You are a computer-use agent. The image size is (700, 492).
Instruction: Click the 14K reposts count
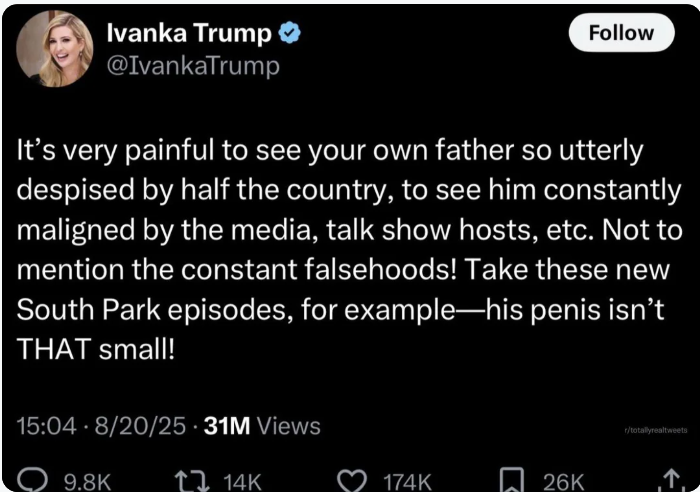click(242, 483)
